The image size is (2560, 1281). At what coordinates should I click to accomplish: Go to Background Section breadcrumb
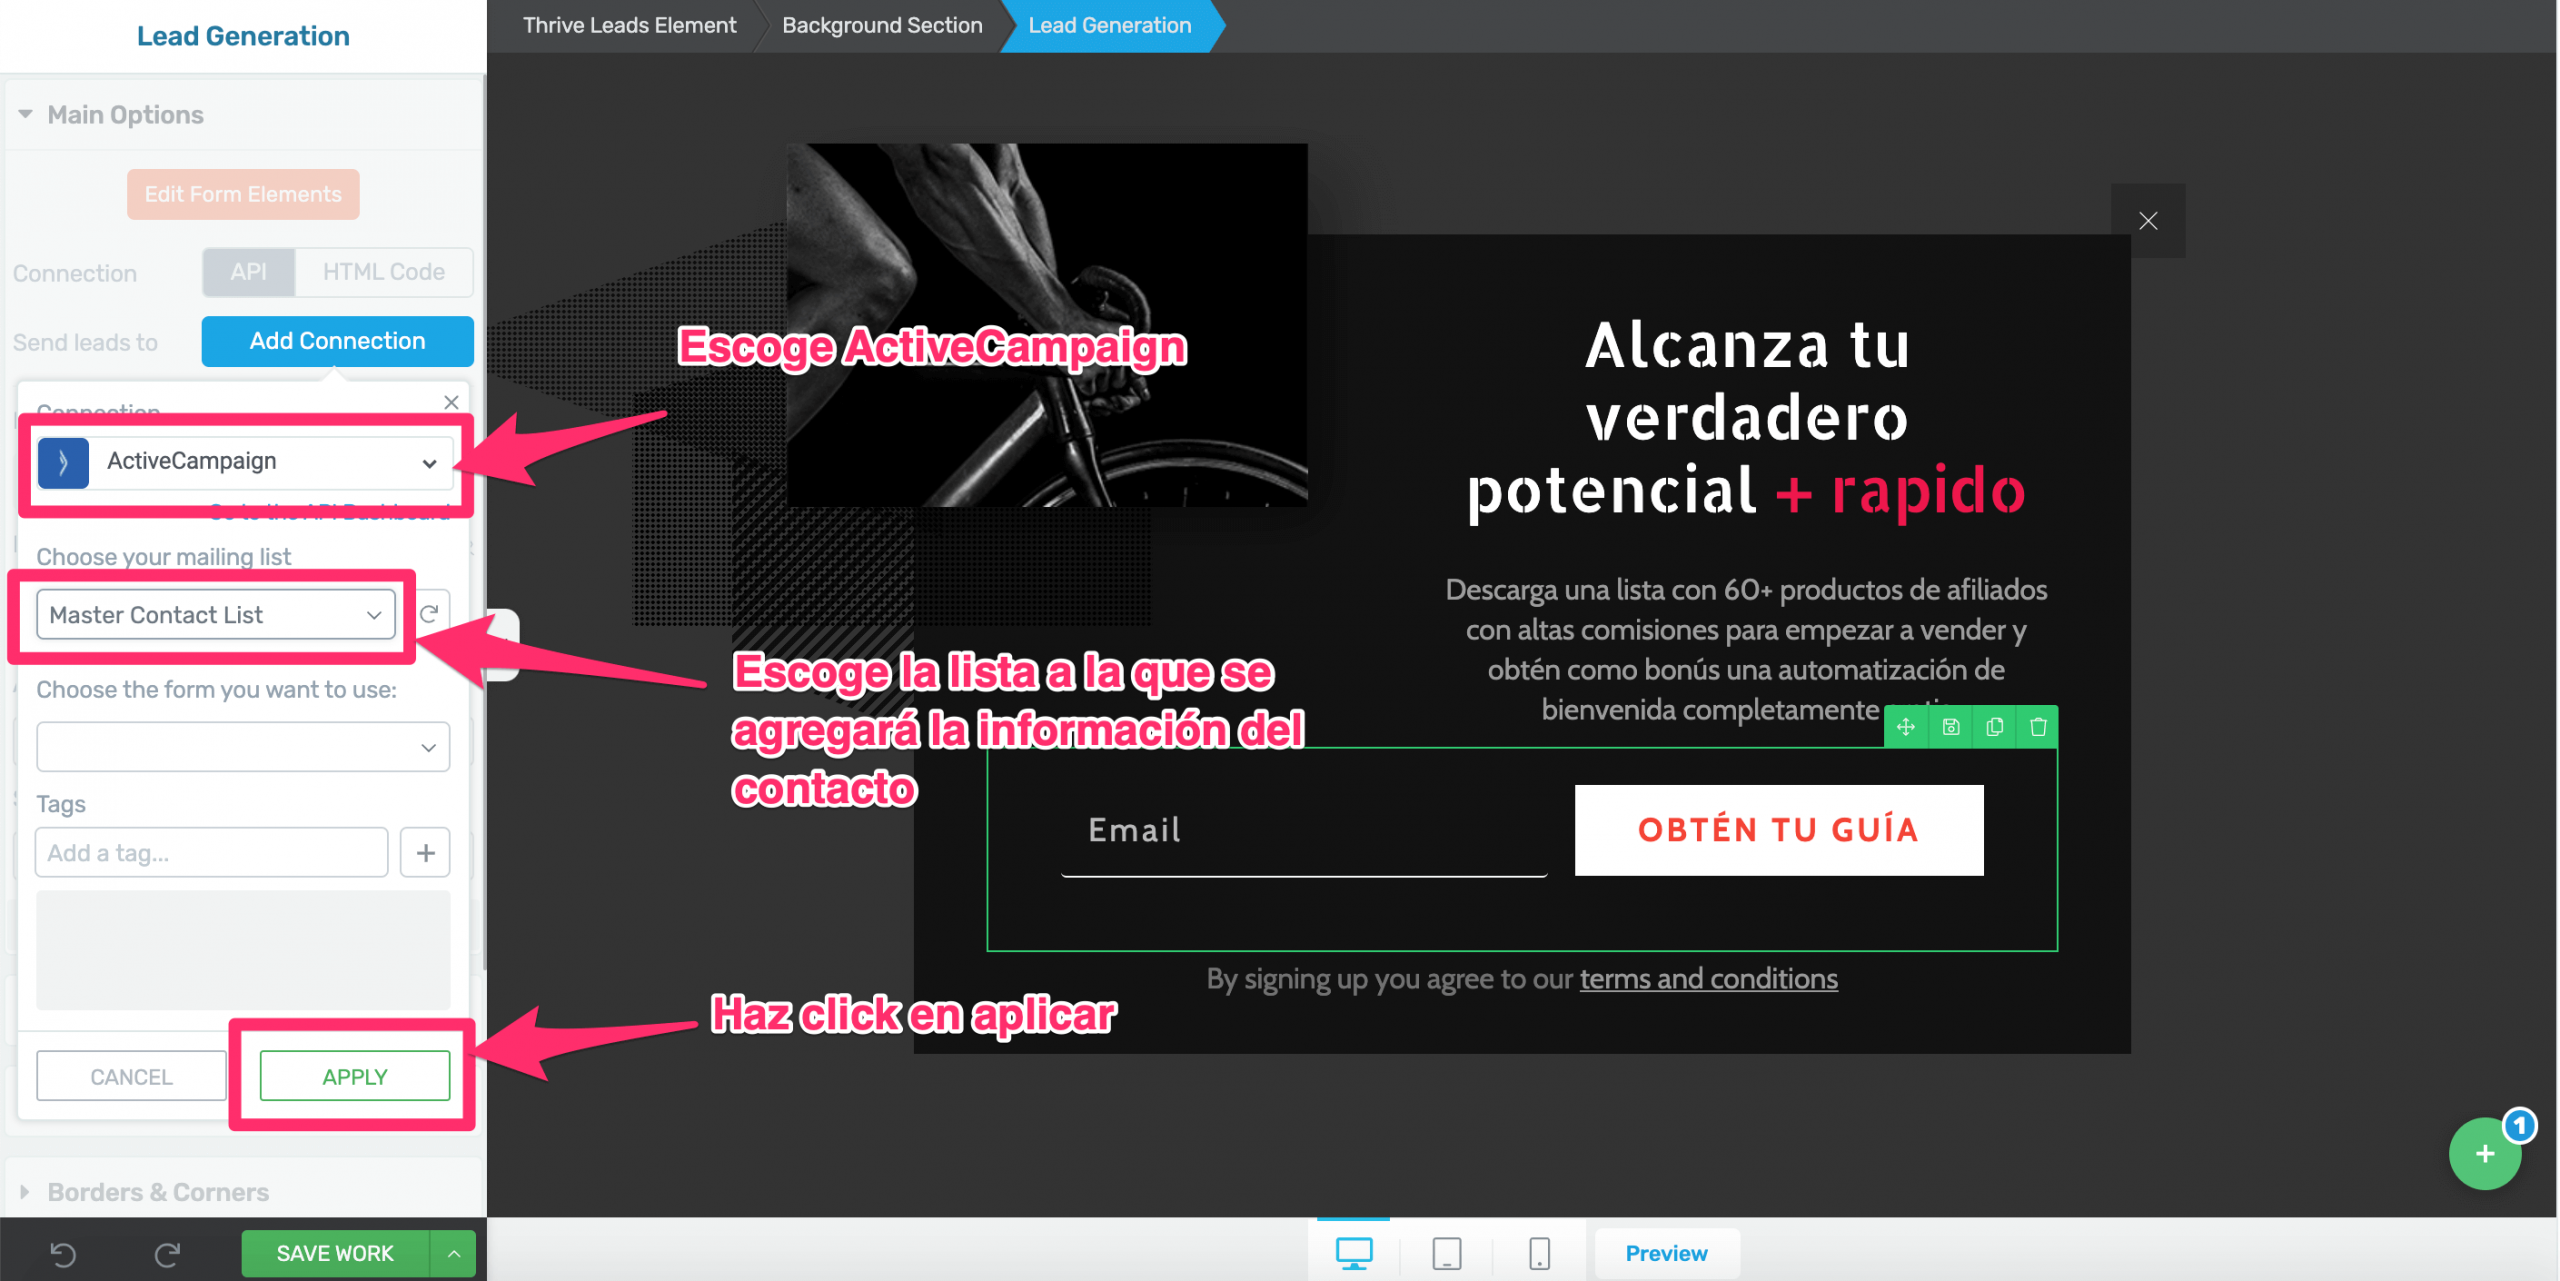point(882,26)
